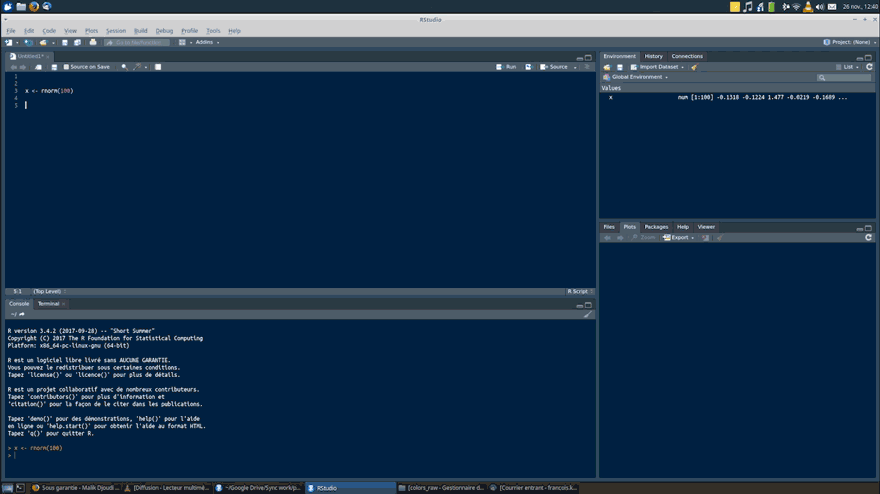Open the R Script file type selector
Viewport: 880px width, 494px height.
pos(580,291)
